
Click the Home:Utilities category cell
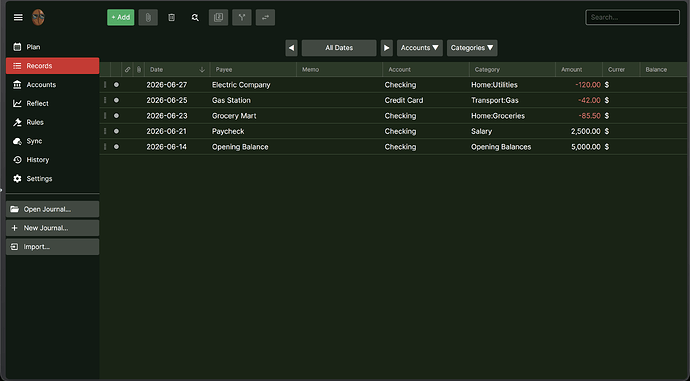point(512,85)
